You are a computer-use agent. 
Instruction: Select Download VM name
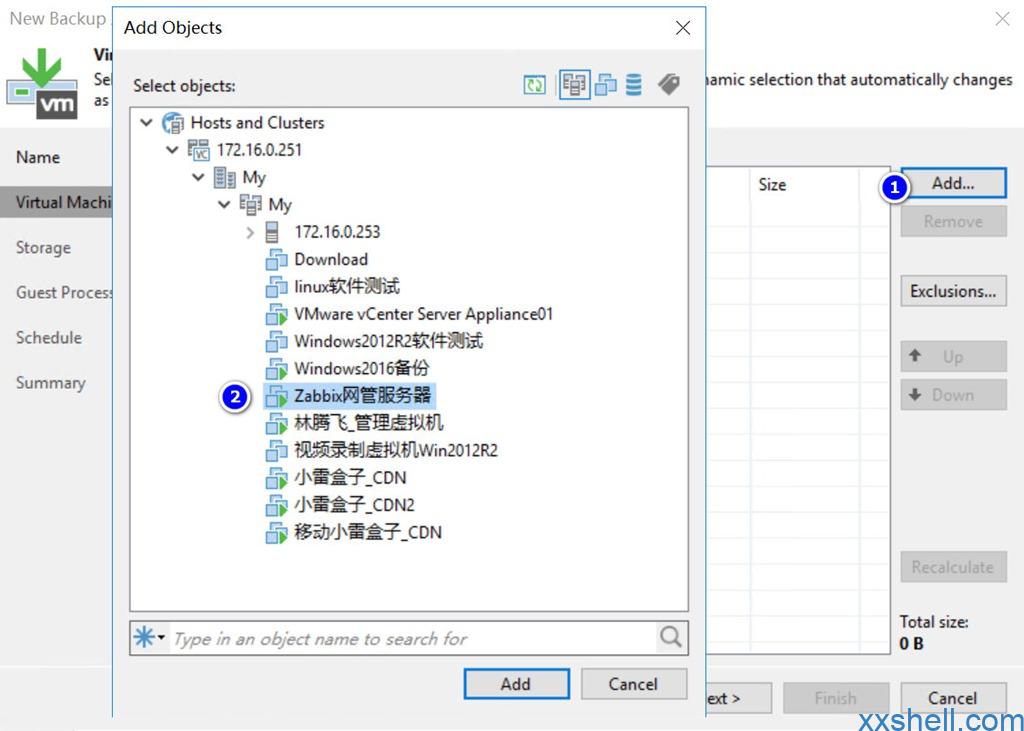click(x=331, y=259)
